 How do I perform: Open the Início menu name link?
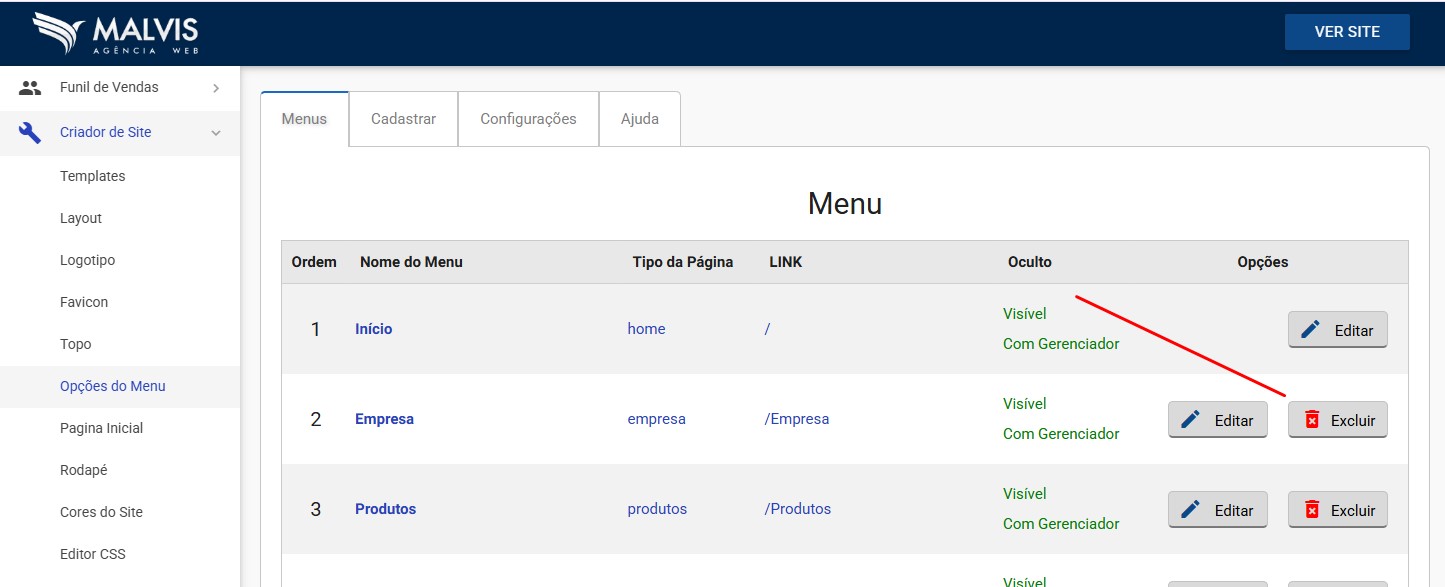pos(374,329)
